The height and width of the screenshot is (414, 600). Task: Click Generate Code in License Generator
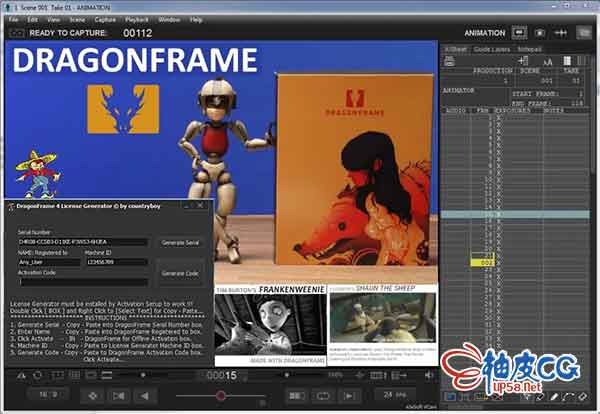180,273
